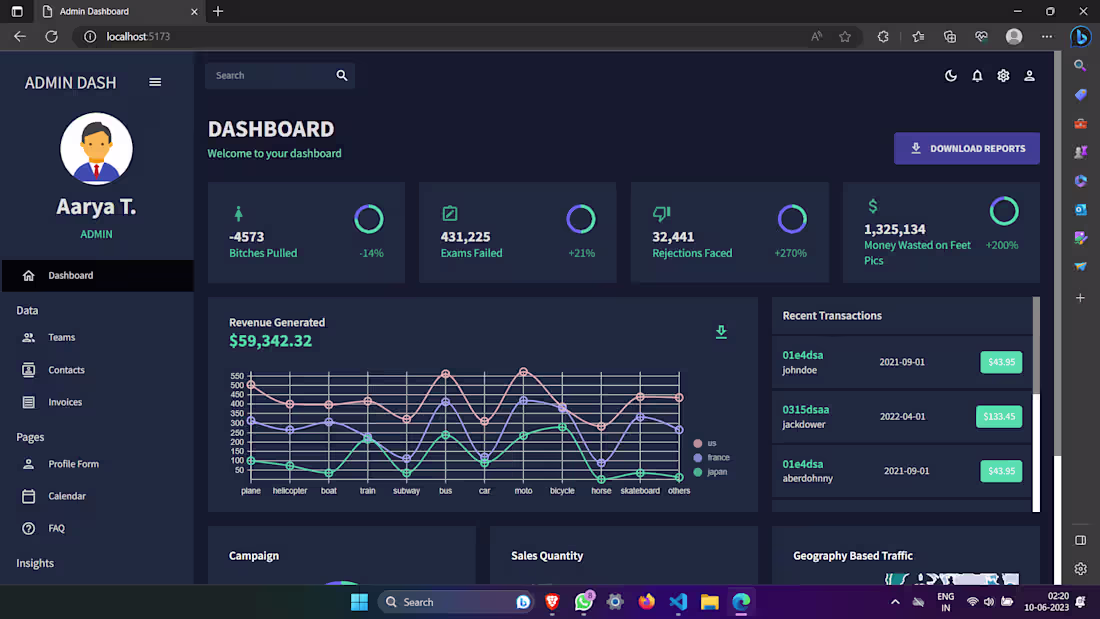Screen dimensions: 1100x619
Task: Click the search magnifier icon
Action: coord(341,75)
